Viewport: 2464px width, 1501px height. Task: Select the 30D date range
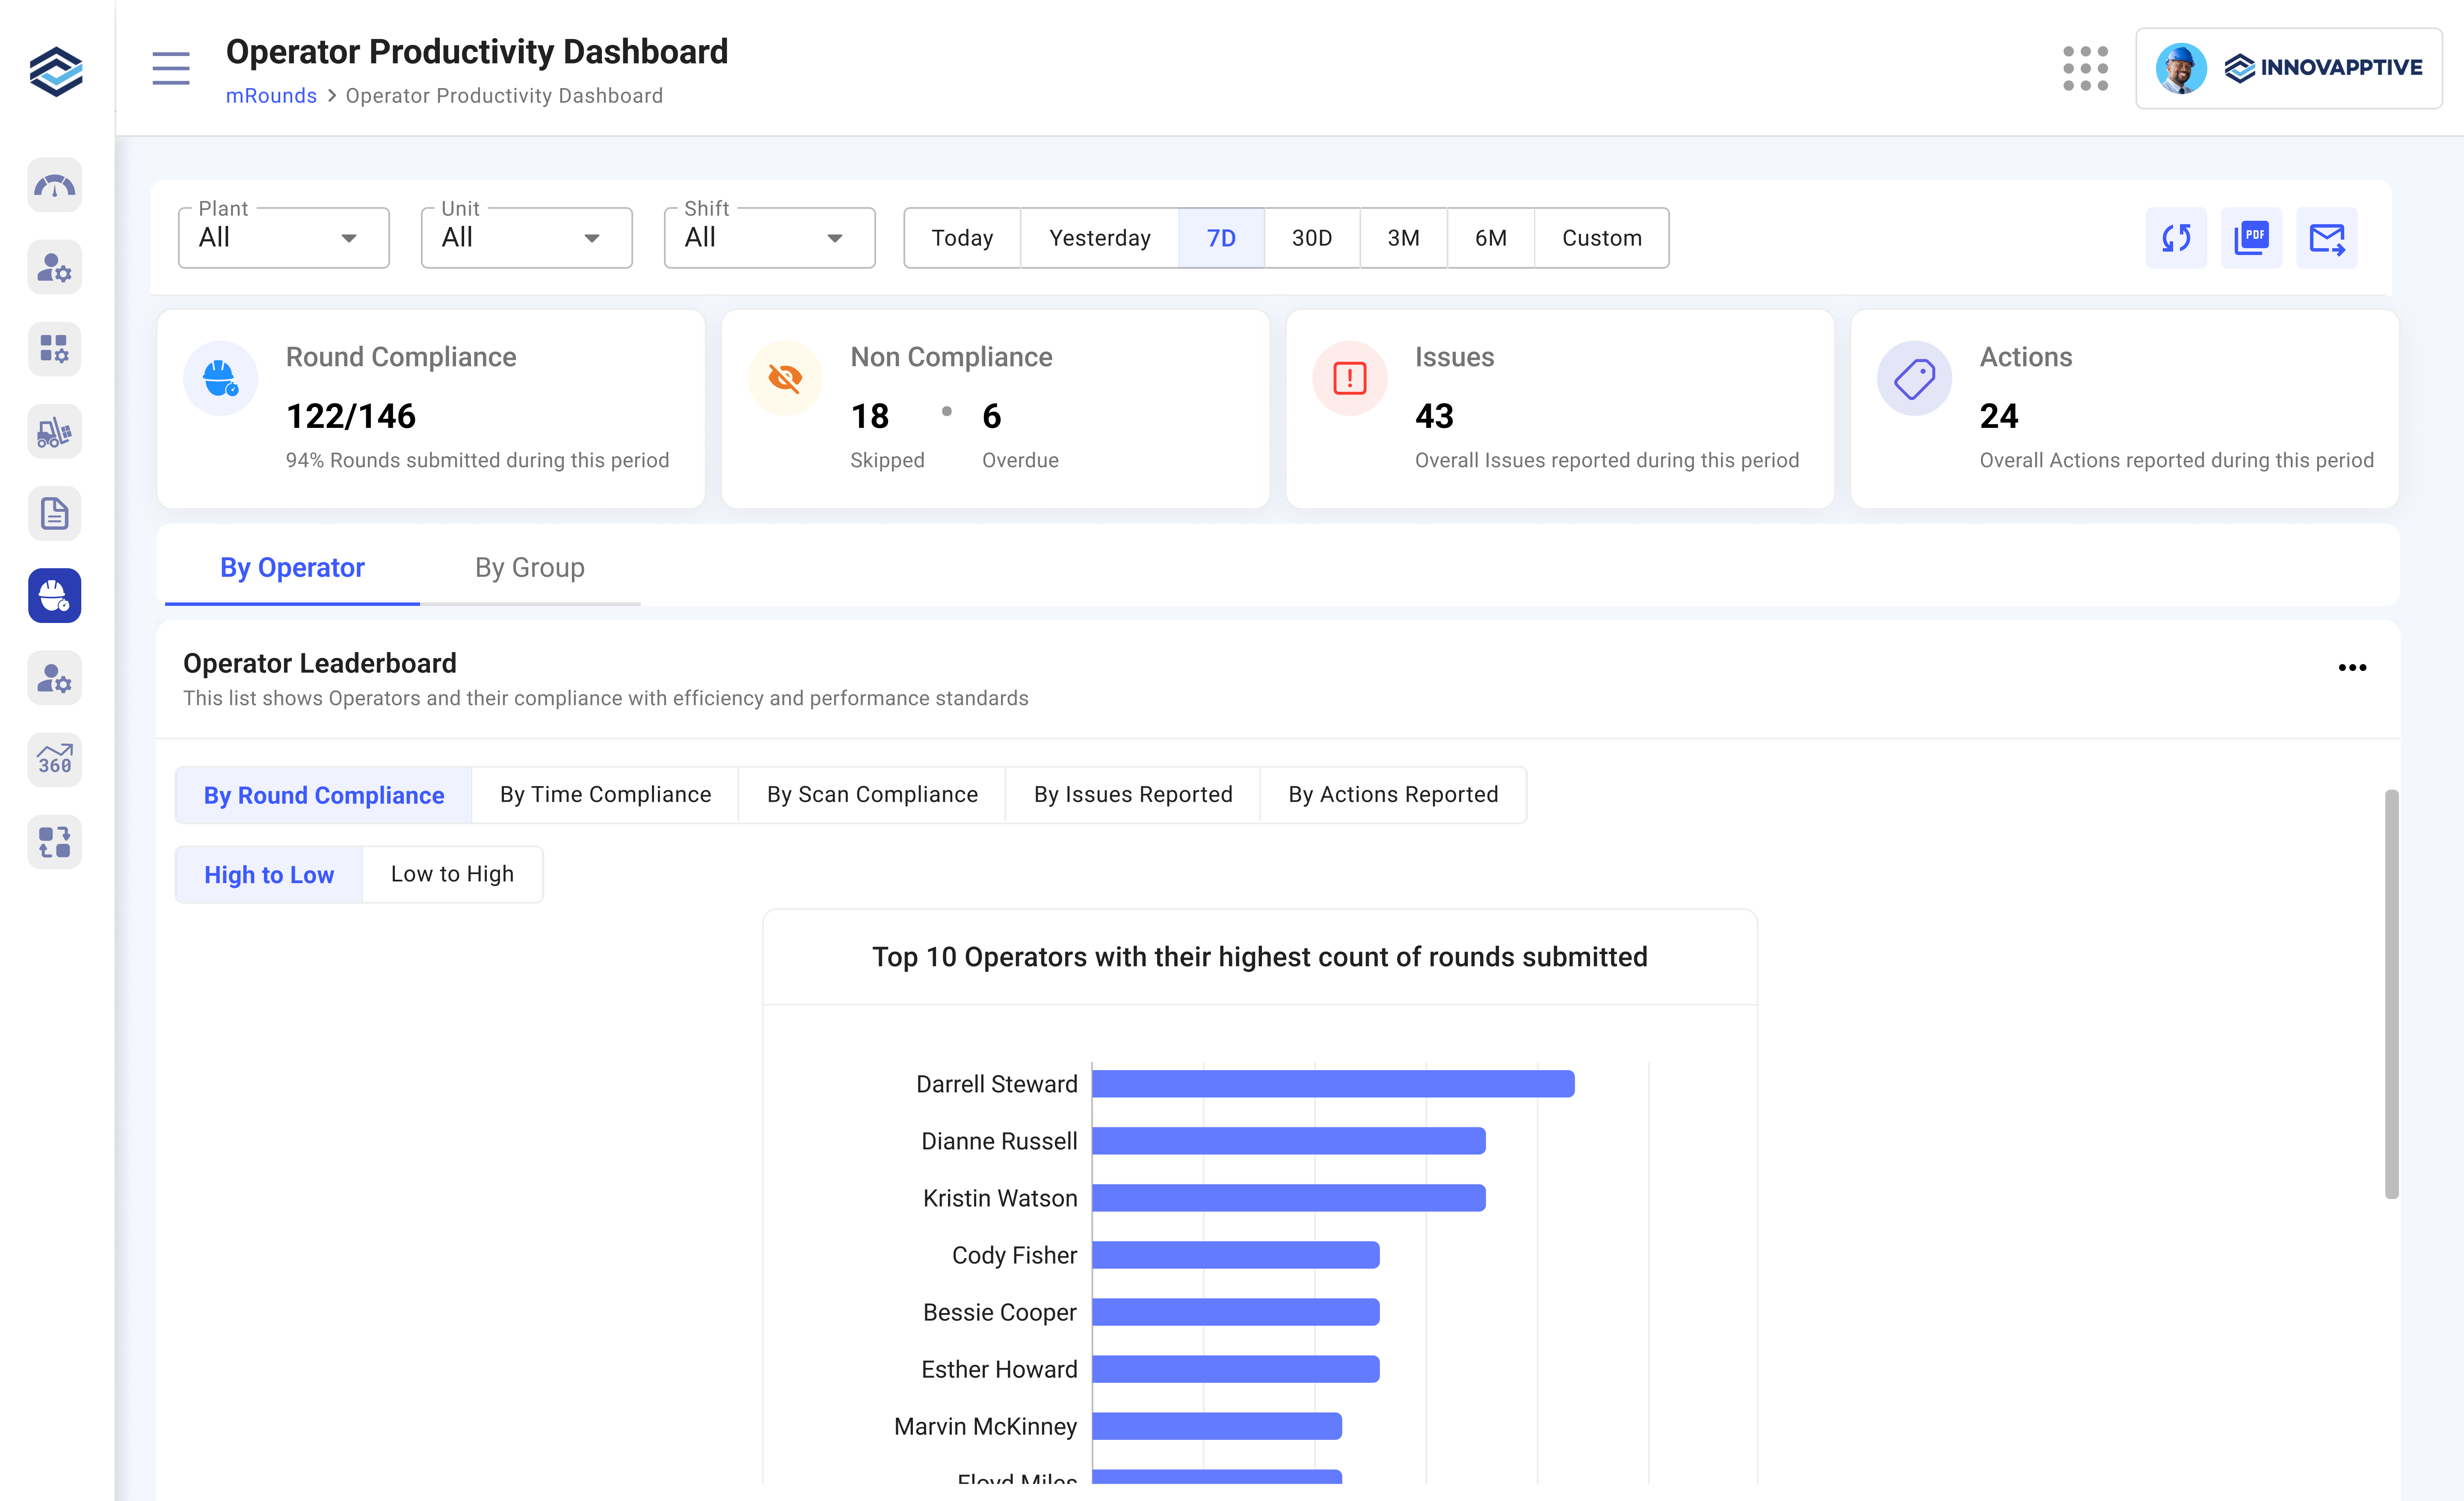pos(1312,238)
